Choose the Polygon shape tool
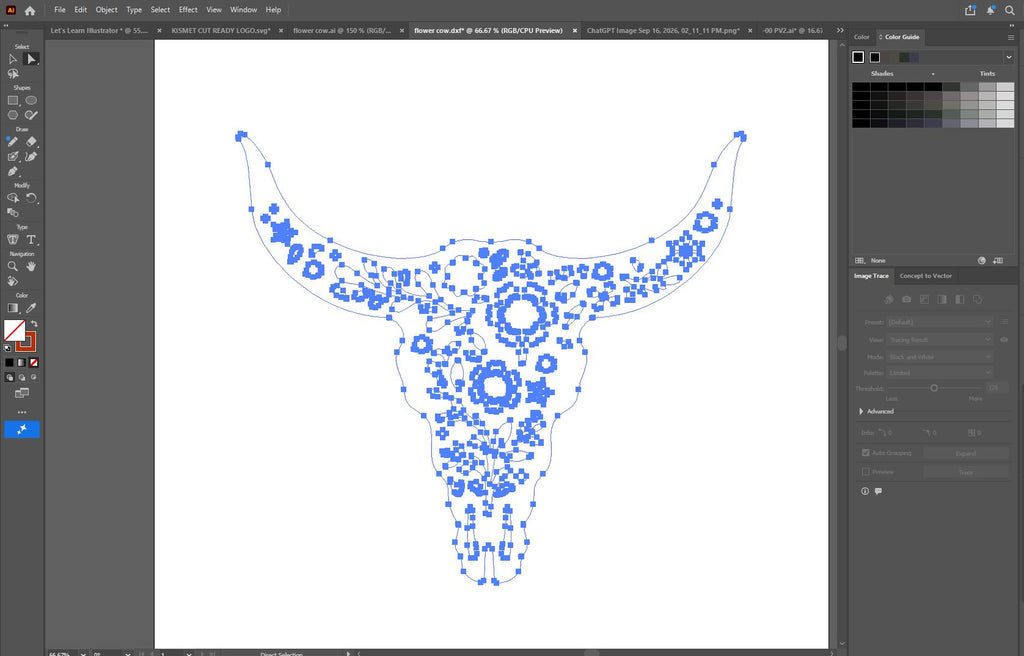This screenshot has width=1024, height=656. click(12, 115)
